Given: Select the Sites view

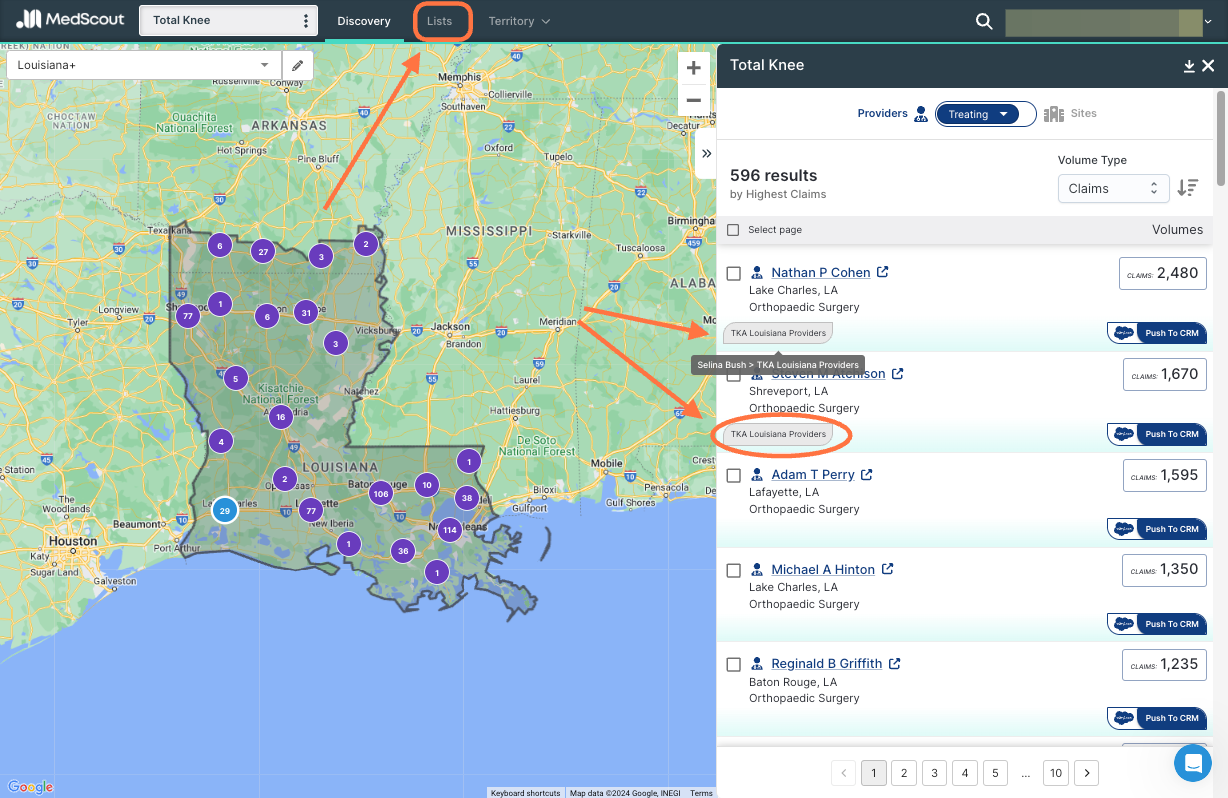Looking at the screenshot, I should [x=1071, y=114].
